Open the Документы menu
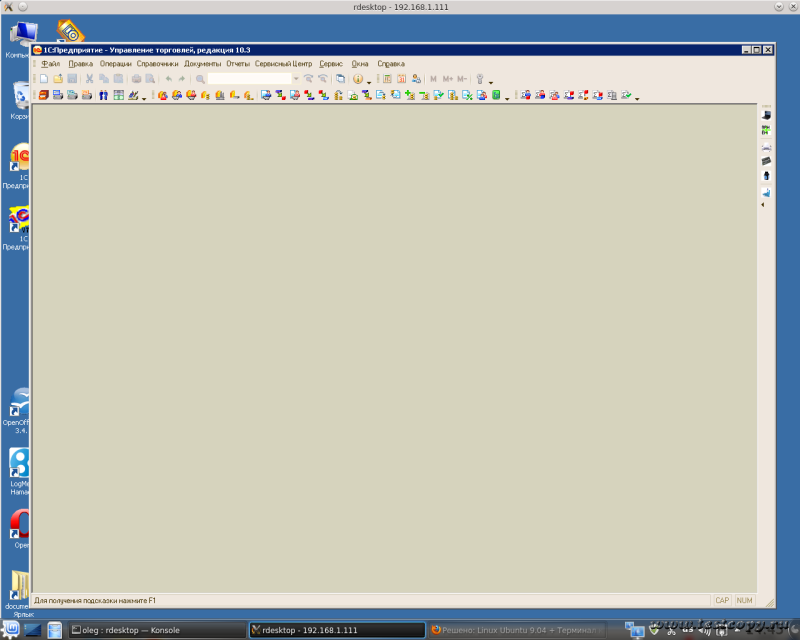800x640 pixels. click(x=203, y=63)
